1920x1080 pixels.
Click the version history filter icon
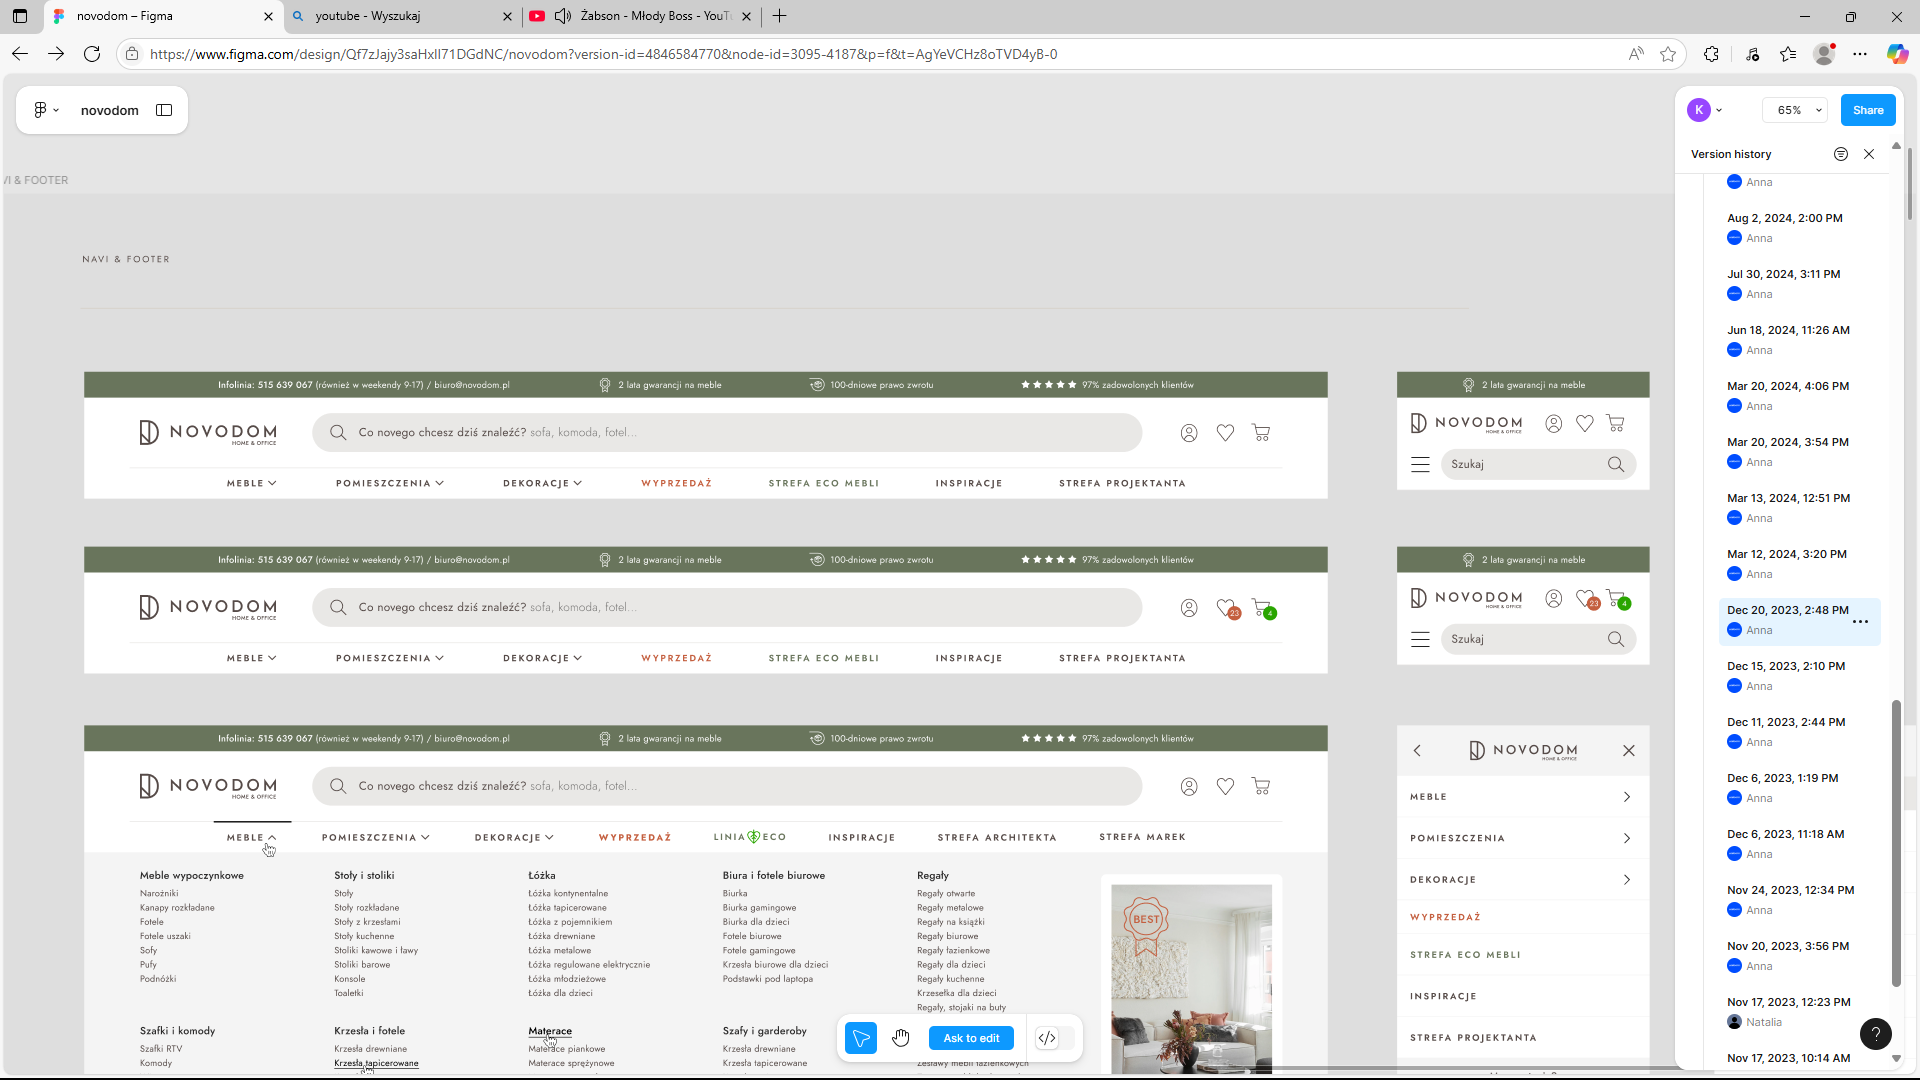1841,154
